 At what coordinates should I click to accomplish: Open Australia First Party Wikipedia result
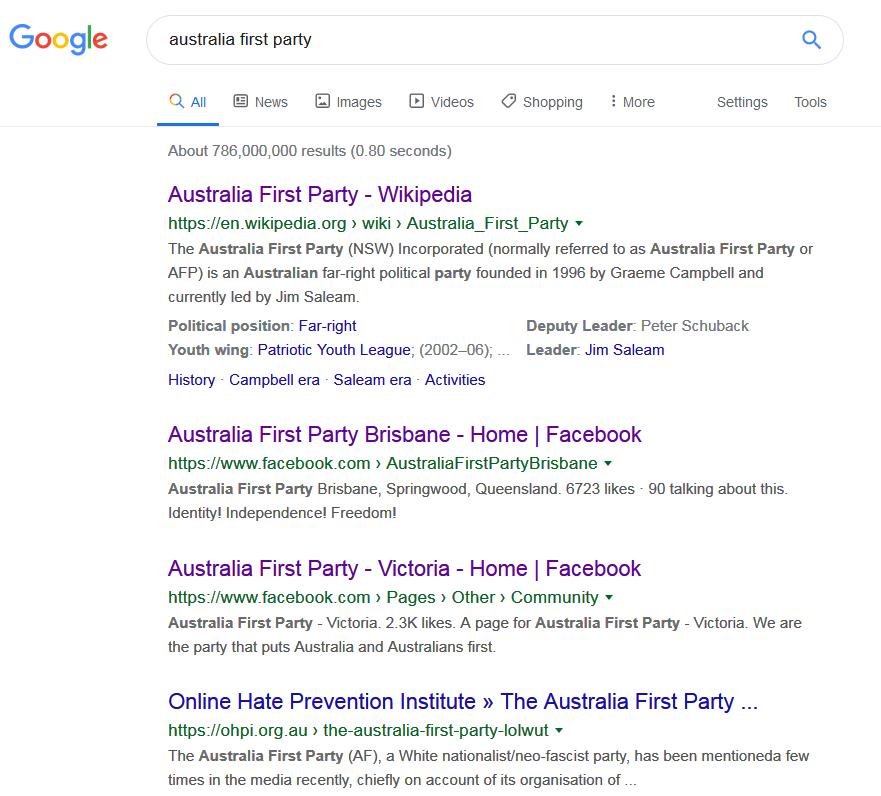click(320, 194)
